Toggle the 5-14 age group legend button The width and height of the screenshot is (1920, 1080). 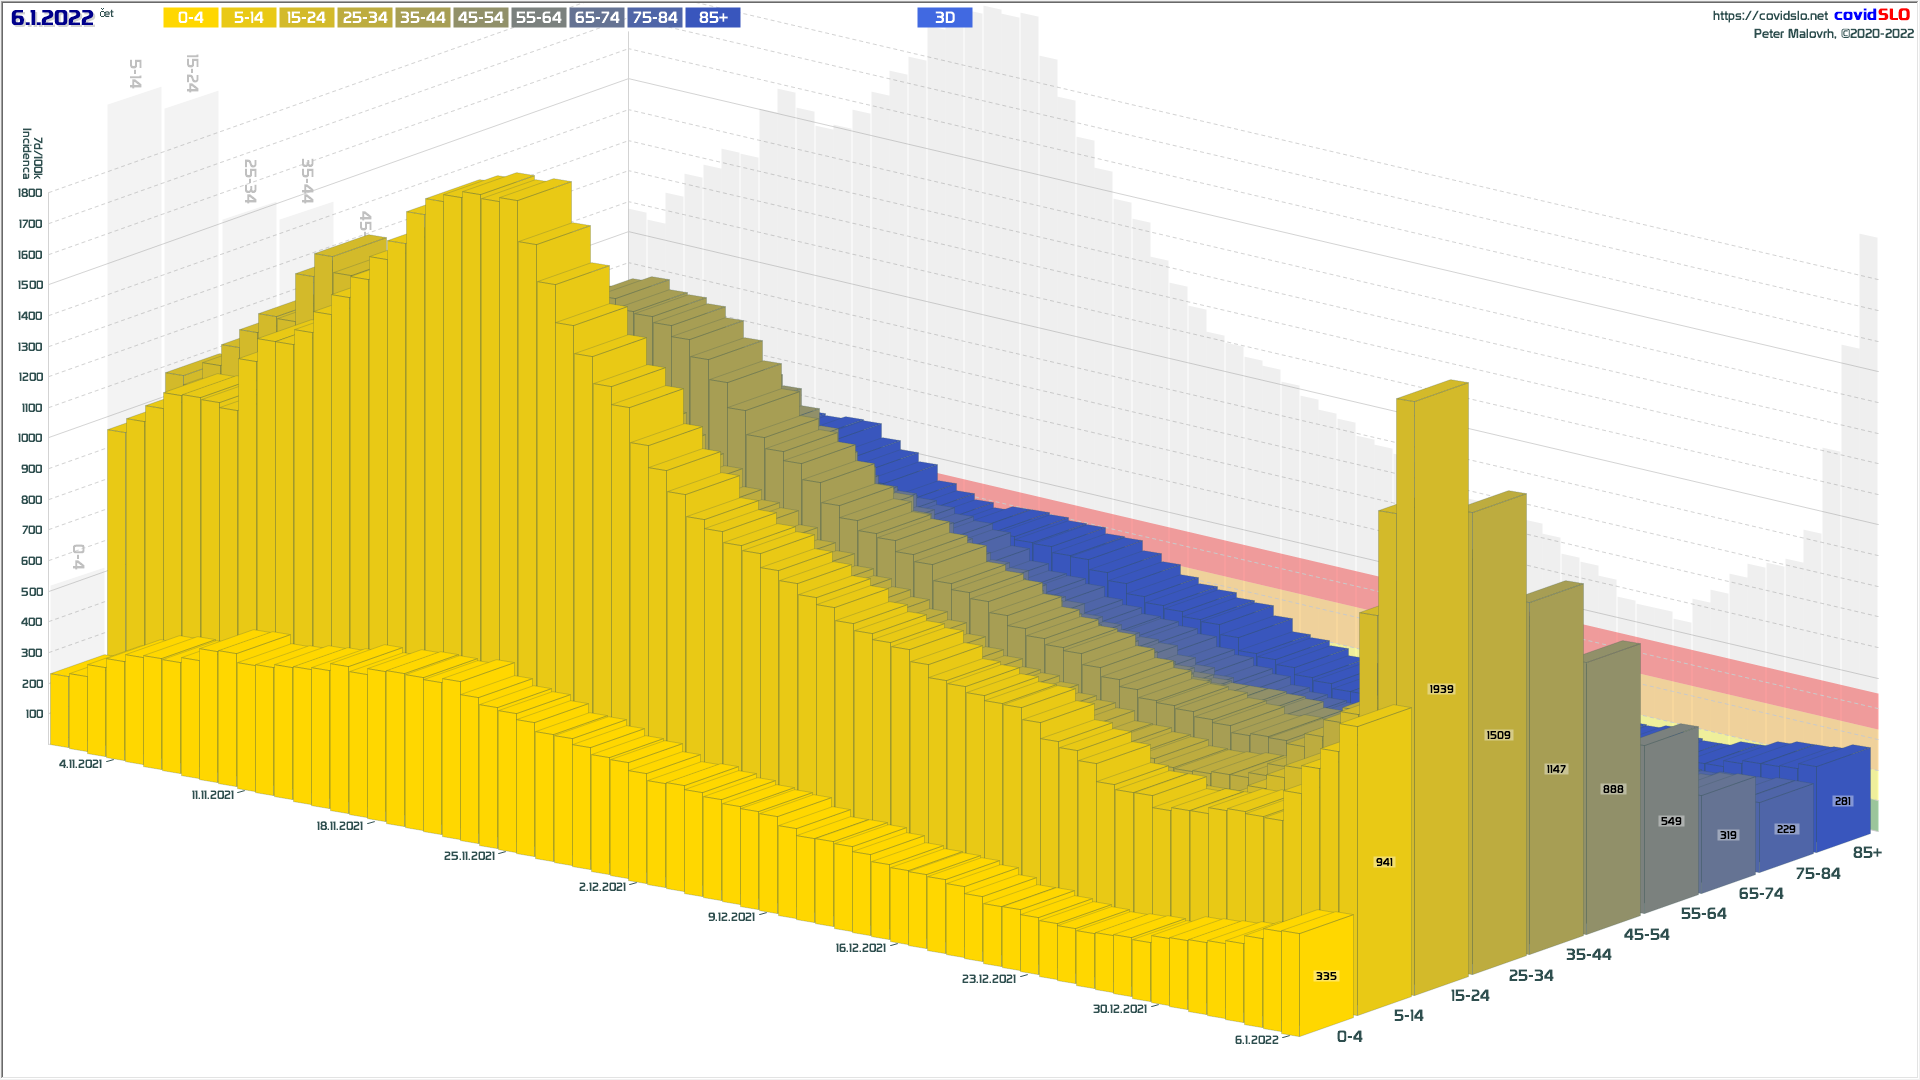(249, 18)
